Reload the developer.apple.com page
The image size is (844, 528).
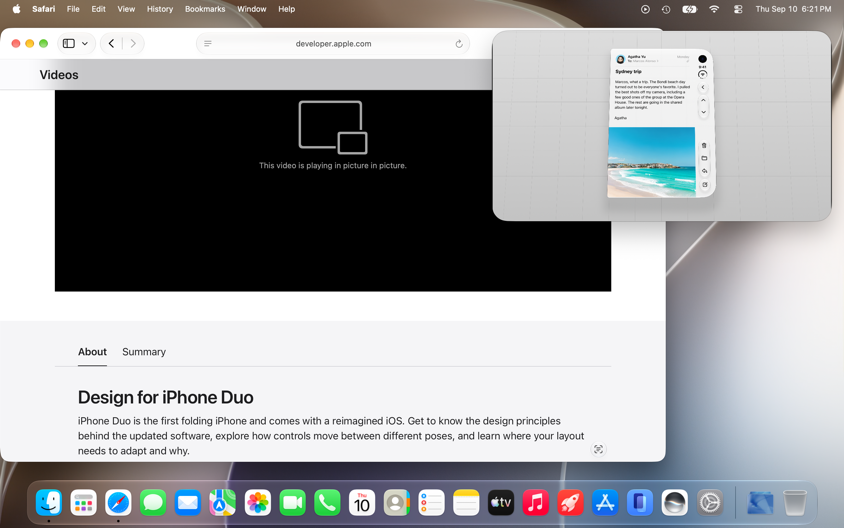point(459,44)
